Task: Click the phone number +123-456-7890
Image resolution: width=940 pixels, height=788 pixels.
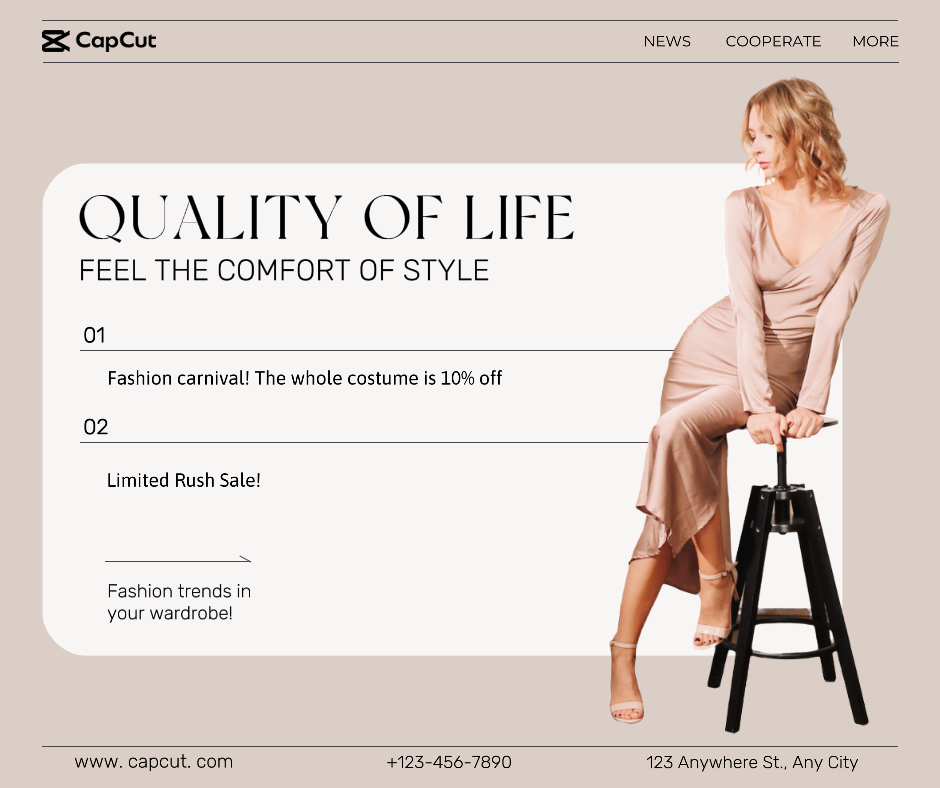Action: click(449, 762)
